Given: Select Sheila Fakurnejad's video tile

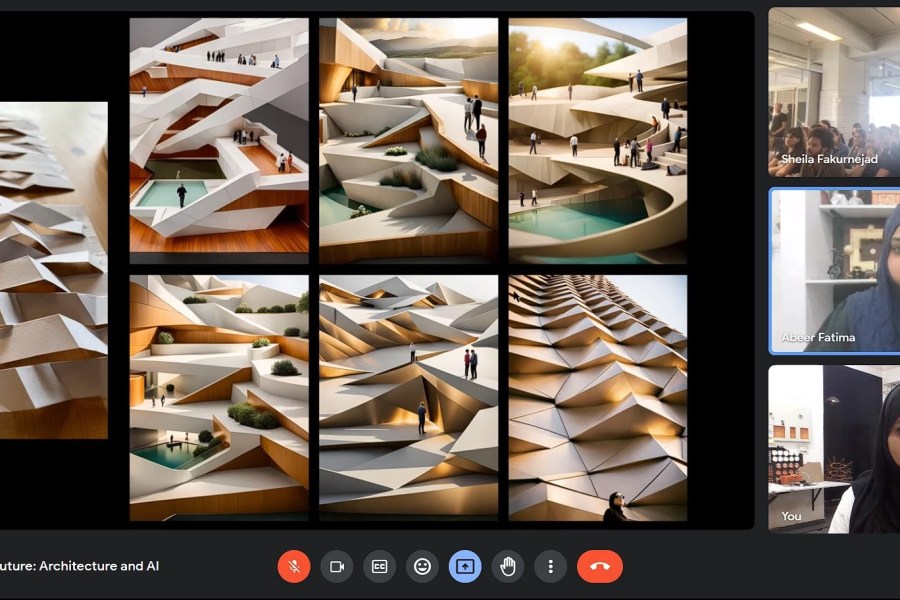Looking at the screenshot, I should pyautogui.click(x=833, y=92).
